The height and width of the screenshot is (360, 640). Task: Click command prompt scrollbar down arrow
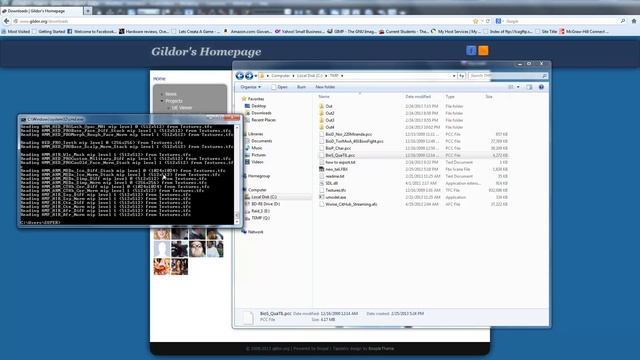click(x=237, y=222)
